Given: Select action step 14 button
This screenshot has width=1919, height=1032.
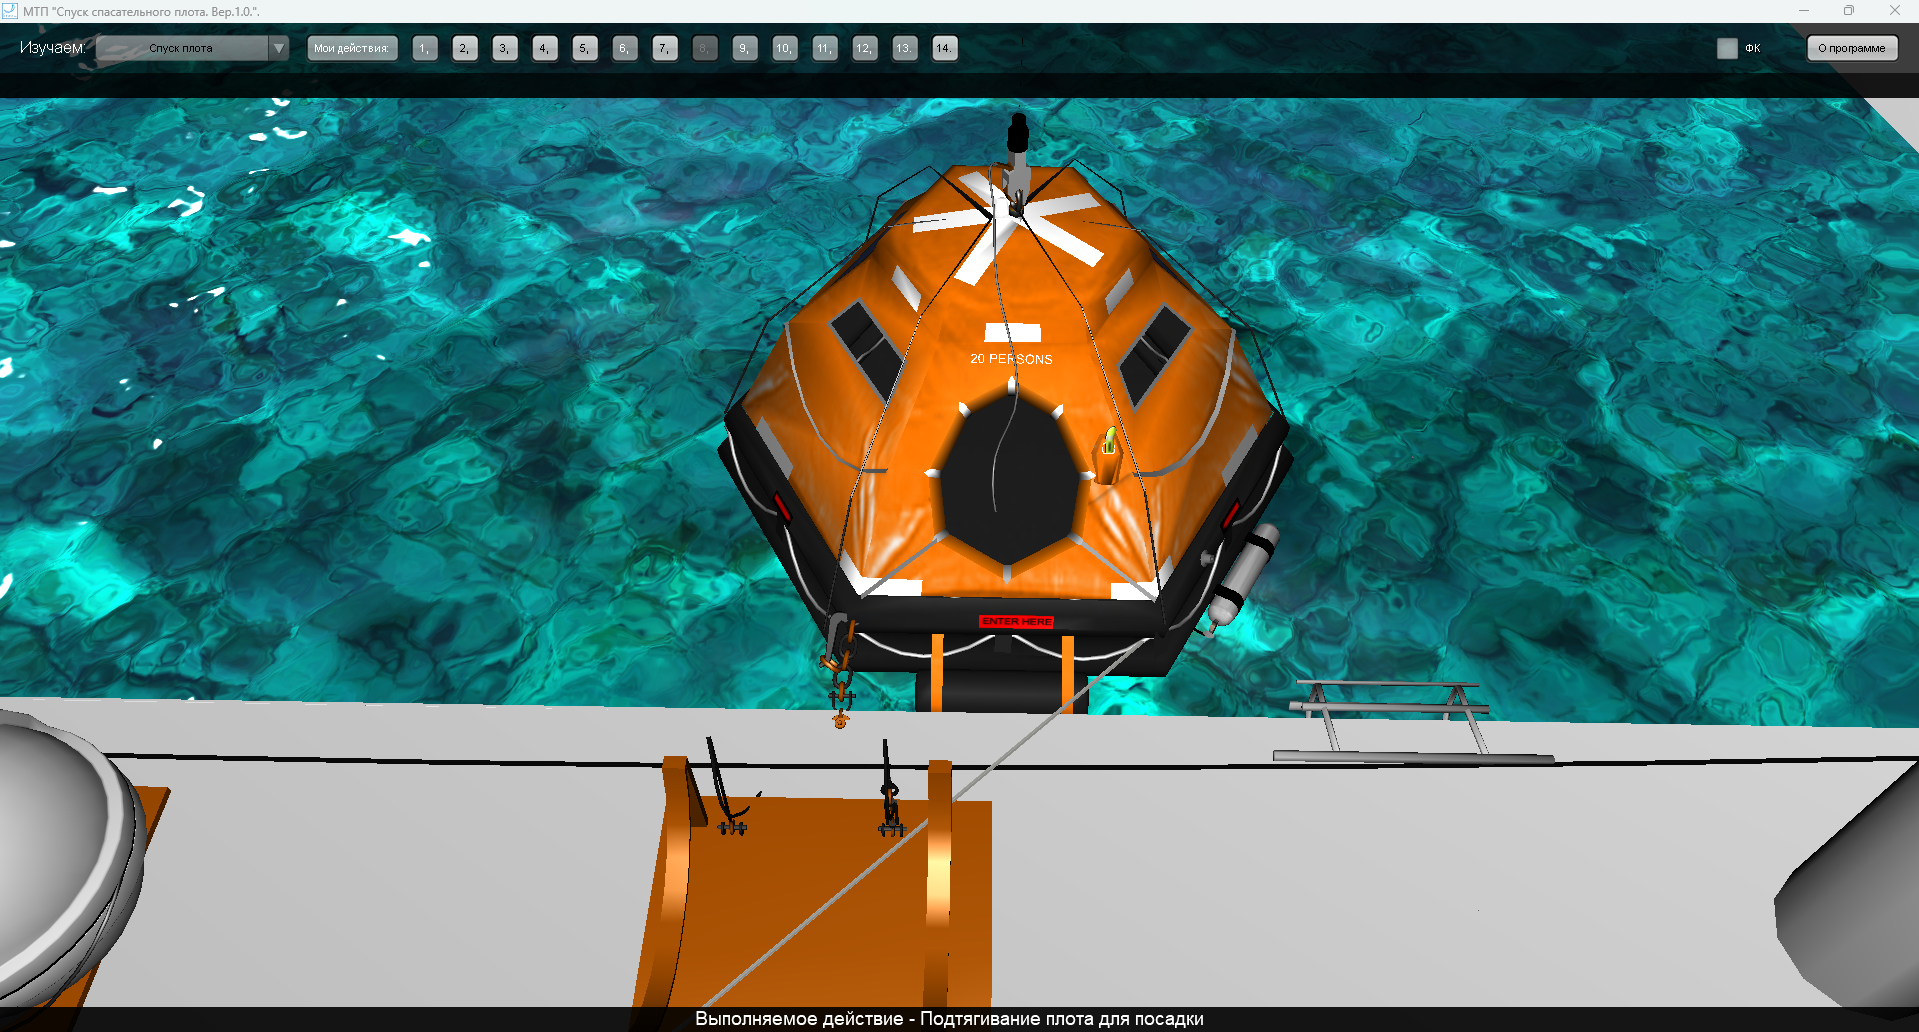Looking at the screenshot, I should tap(945, 48).
